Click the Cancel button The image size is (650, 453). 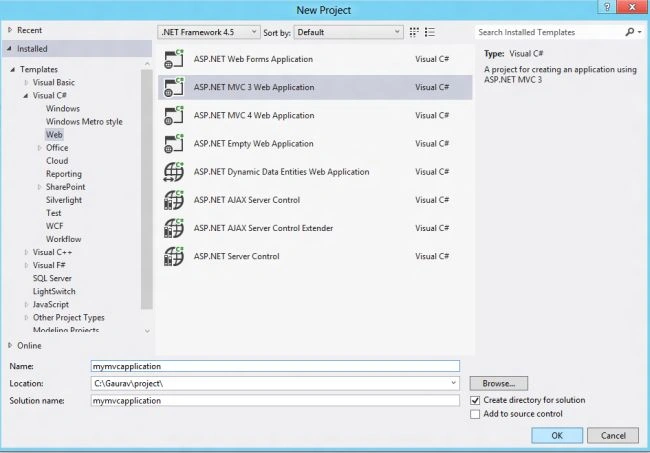613,436
